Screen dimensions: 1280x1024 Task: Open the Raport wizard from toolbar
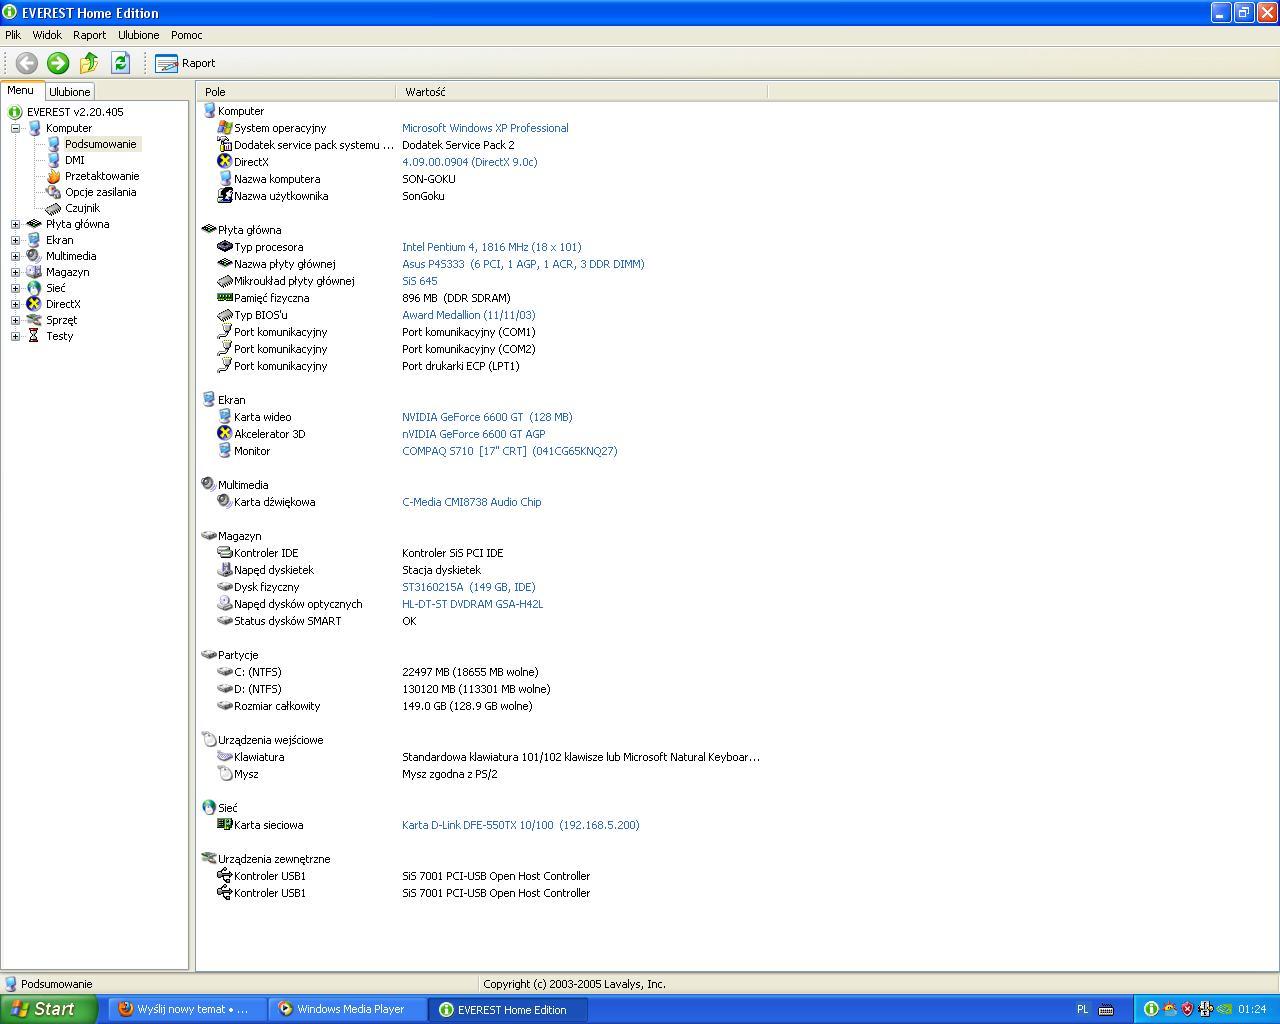pyautogui.click(x=185, y=63)
